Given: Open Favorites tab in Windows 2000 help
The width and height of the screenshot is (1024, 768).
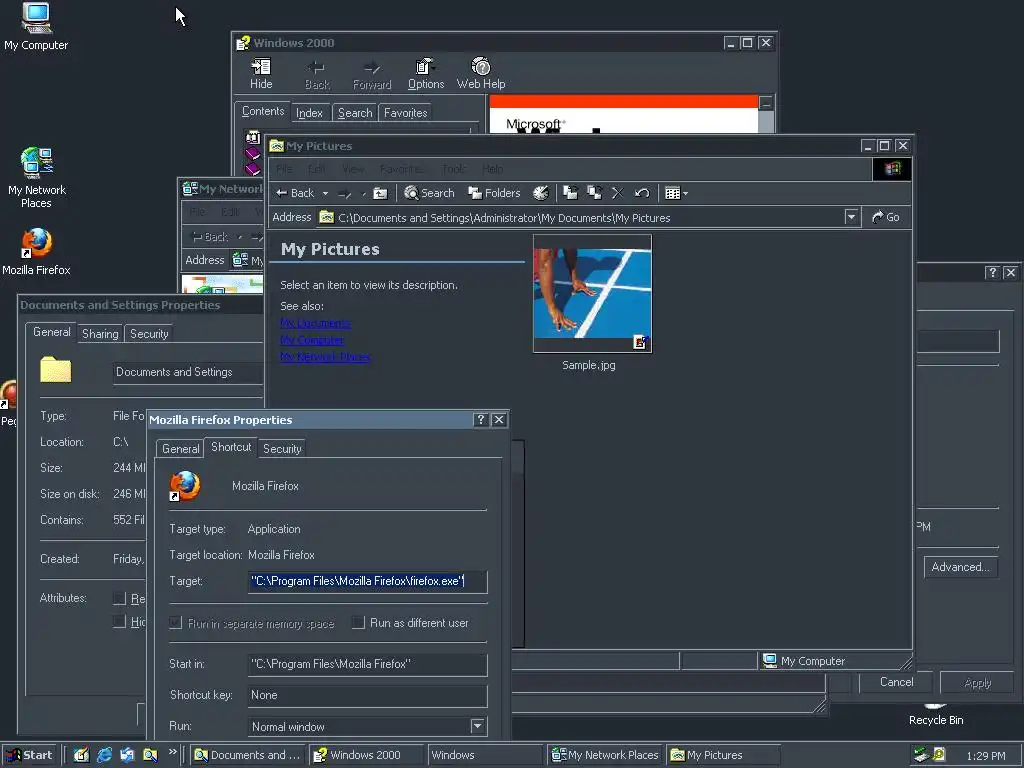Looking at the screenshot, I should click(406, 113).
